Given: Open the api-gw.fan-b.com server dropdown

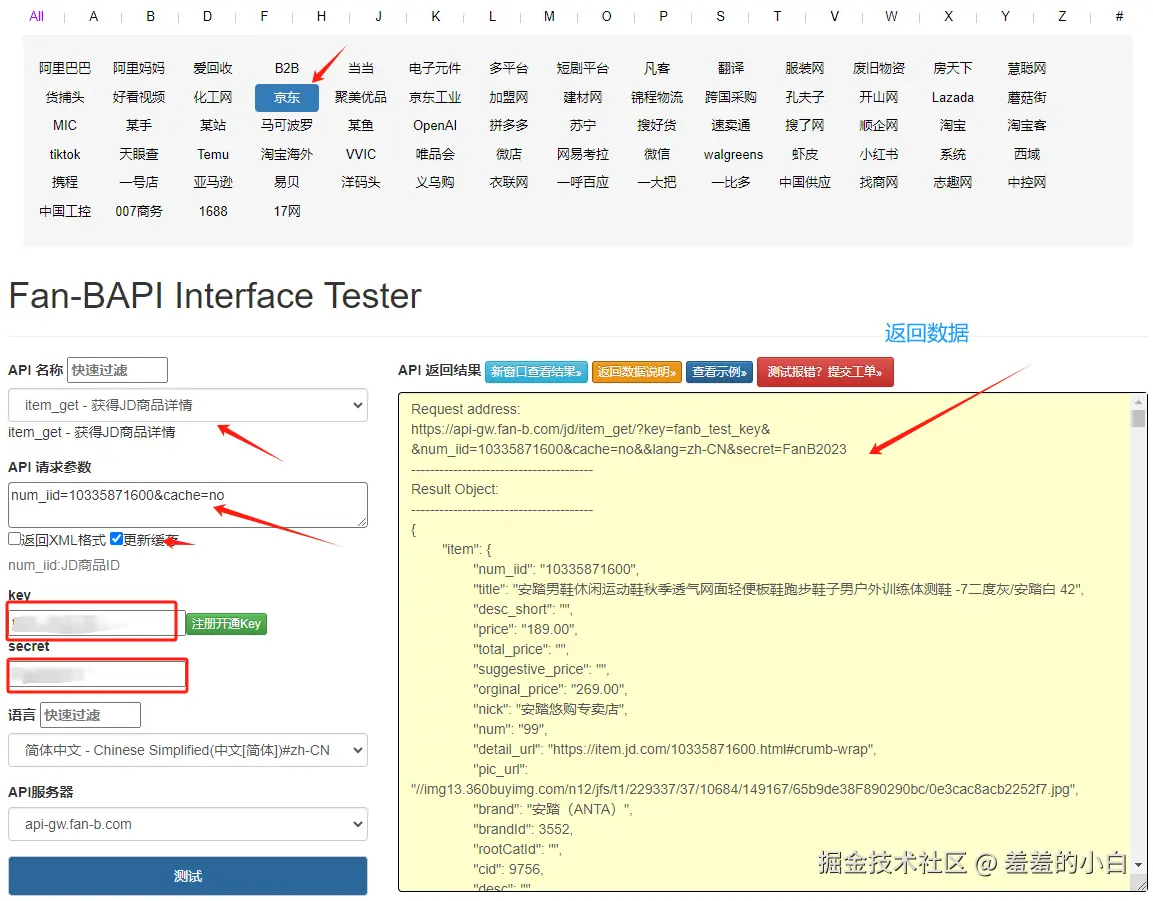Looking at the screenshot, I should [x=188, y=825].
